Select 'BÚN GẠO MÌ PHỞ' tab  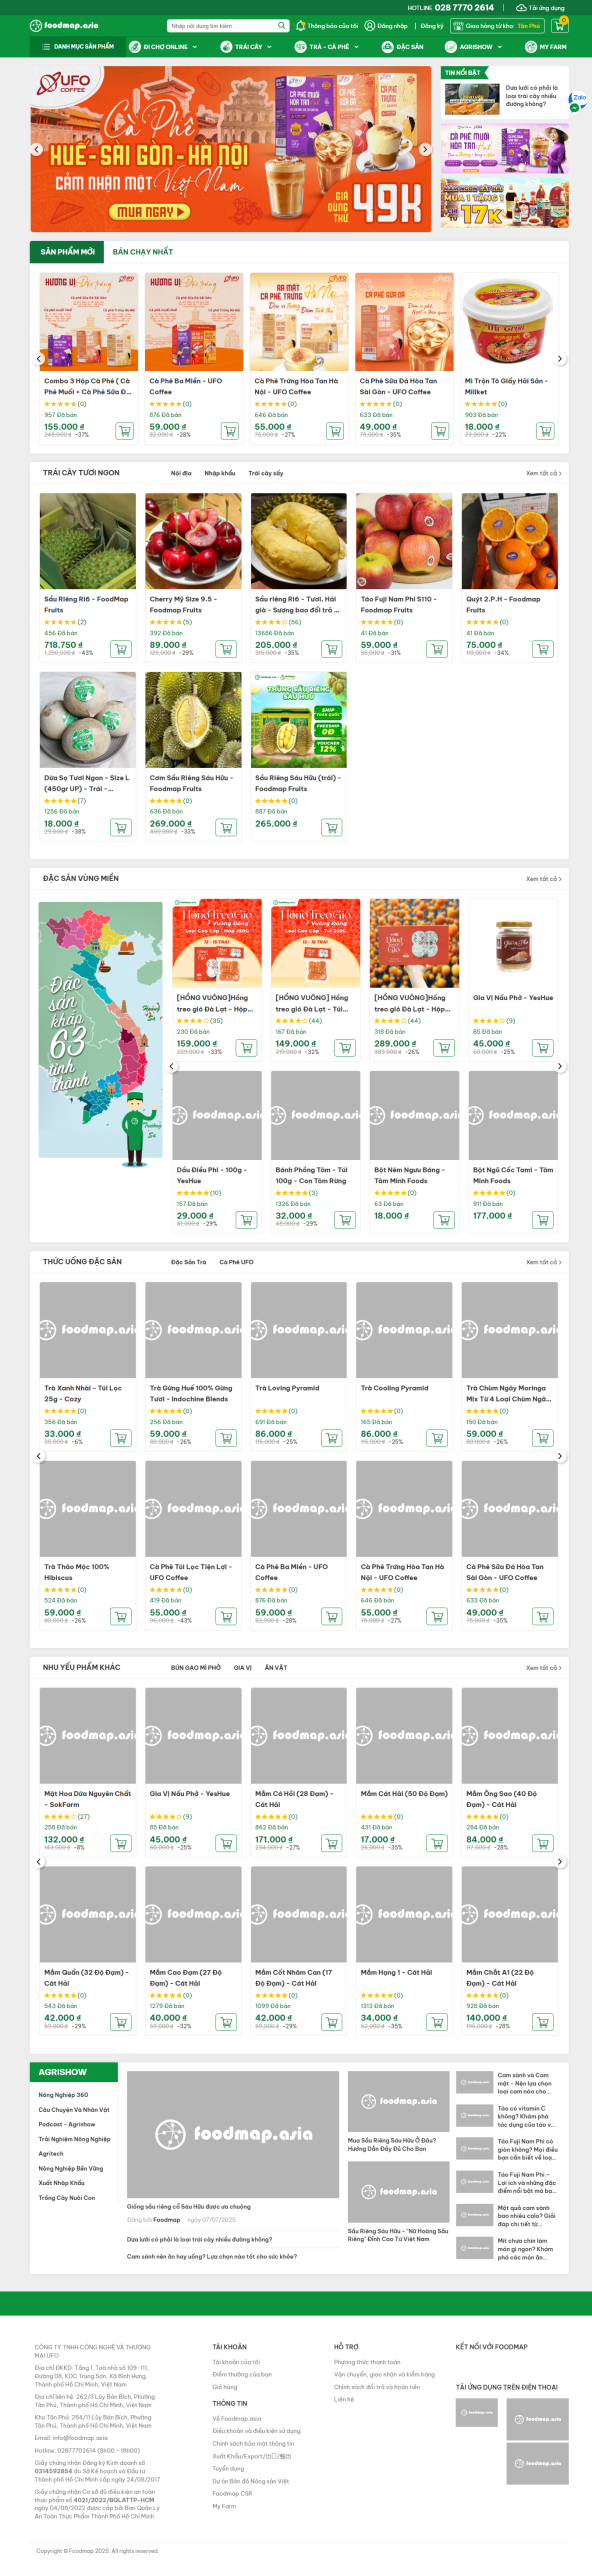(x=196, y=1668)
